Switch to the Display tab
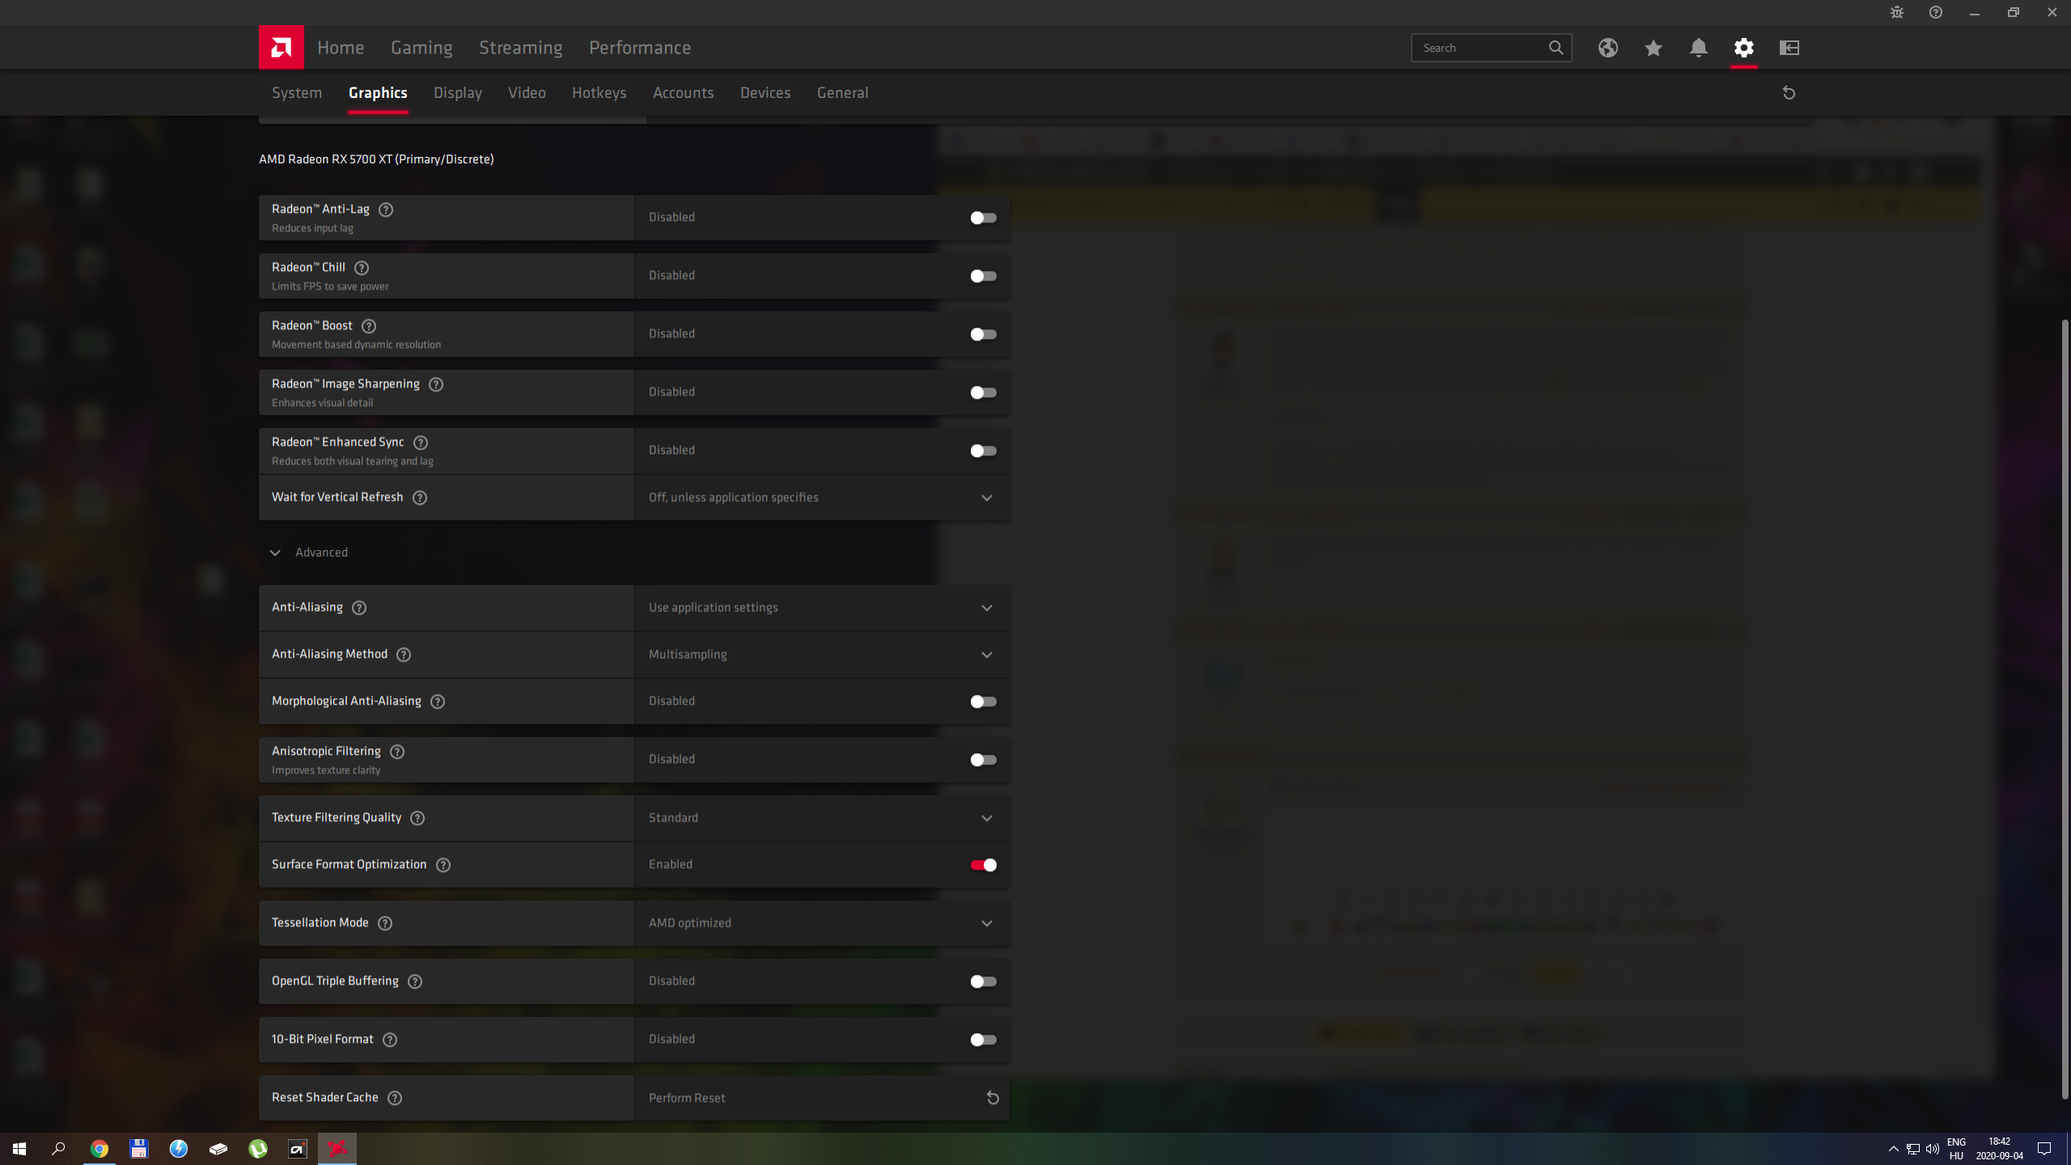Viewport: 2071px width, 1165px height. 458,93
